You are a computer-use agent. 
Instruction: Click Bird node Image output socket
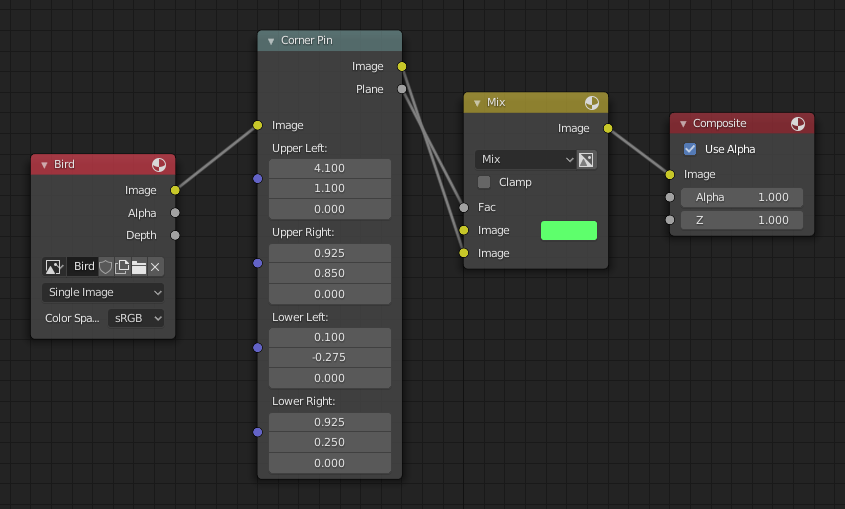pos(175,190)
